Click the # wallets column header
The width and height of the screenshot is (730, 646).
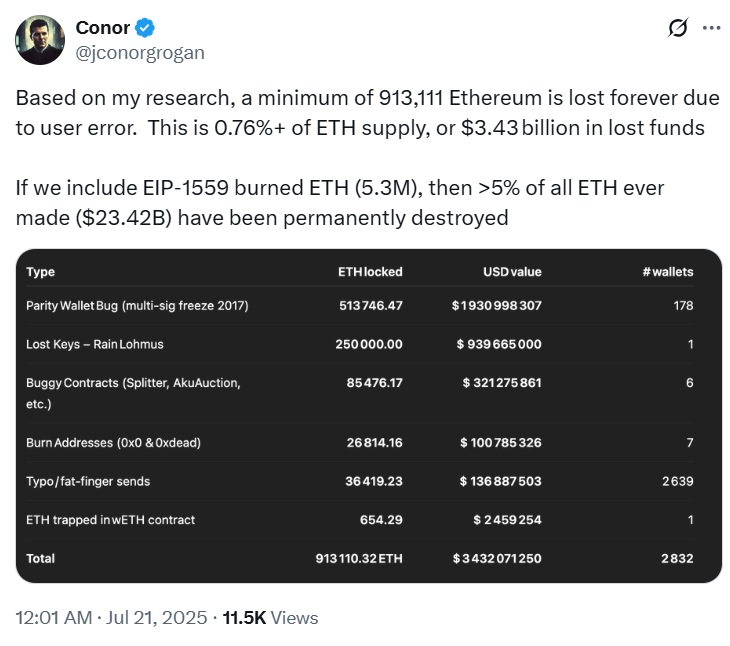tap(668, 272)
